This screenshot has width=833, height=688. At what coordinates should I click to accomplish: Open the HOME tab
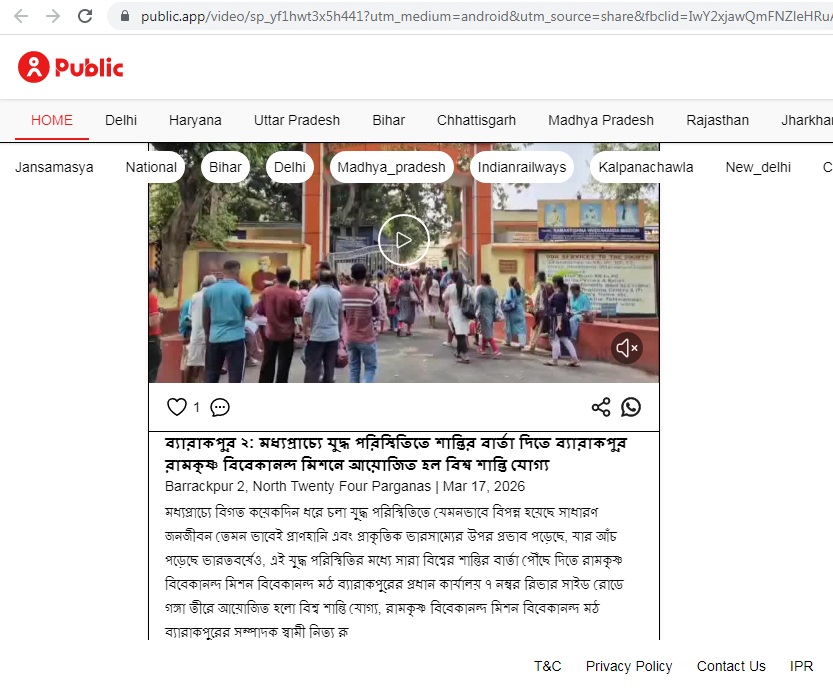52,120
